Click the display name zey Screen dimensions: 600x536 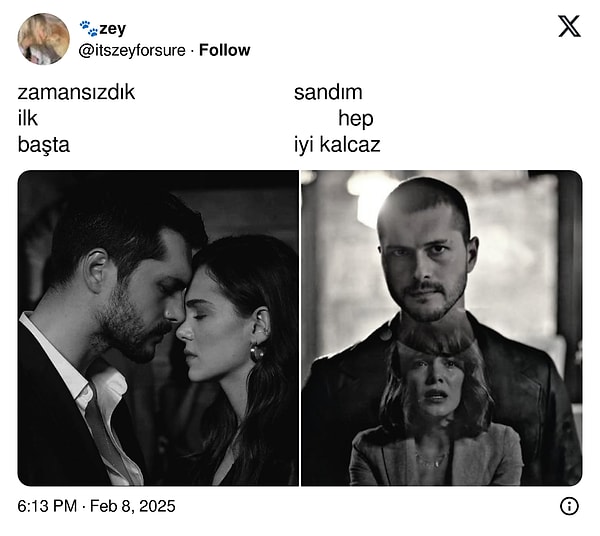coord(112,29)
